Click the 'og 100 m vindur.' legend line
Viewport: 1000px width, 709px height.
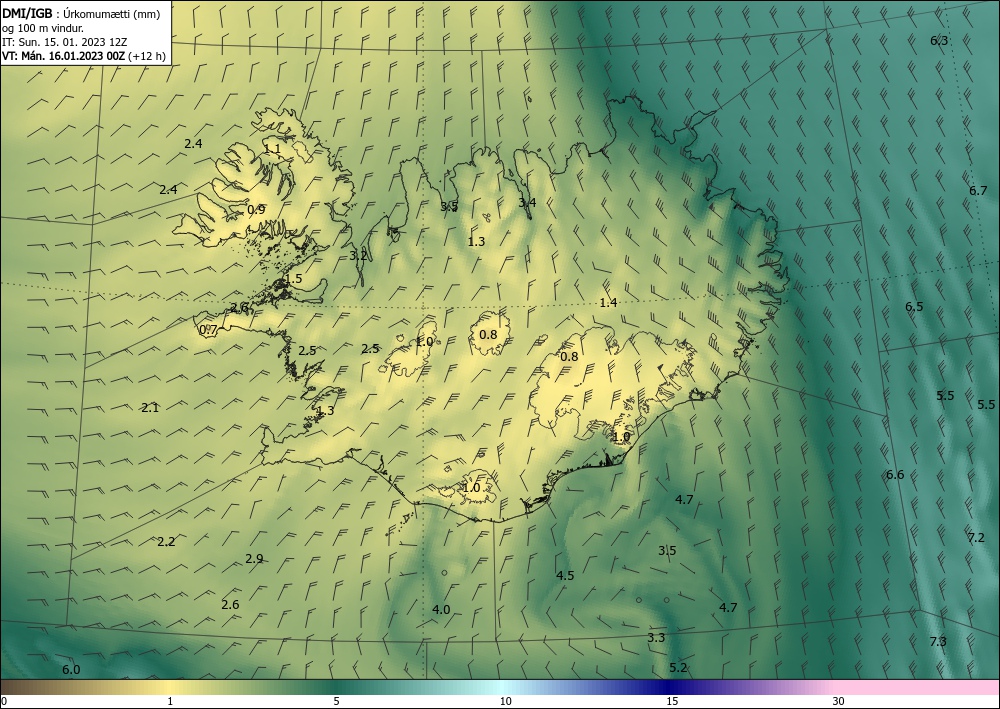pos(43,28)
